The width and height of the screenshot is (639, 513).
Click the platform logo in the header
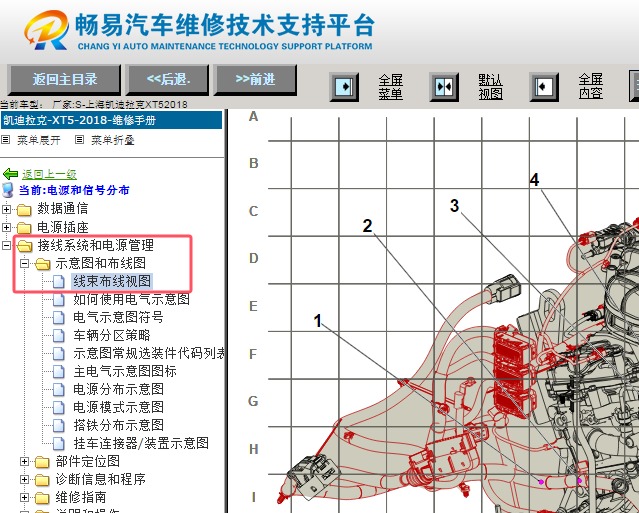point(46,30)
